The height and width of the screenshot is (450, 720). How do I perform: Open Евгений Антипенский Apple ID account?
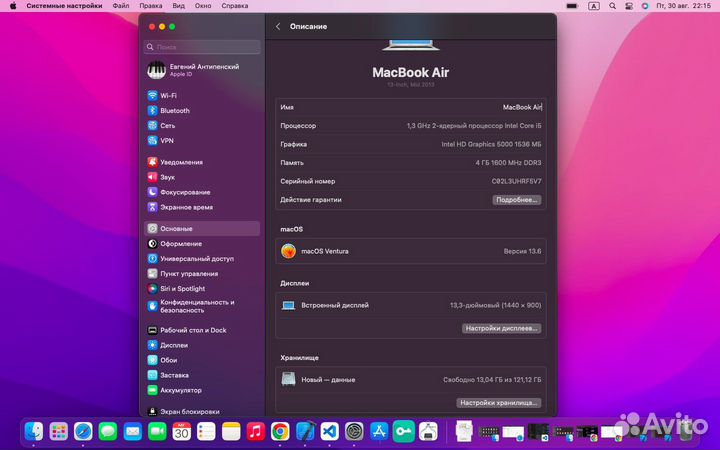pyautogui.click(x=193, y=70)
